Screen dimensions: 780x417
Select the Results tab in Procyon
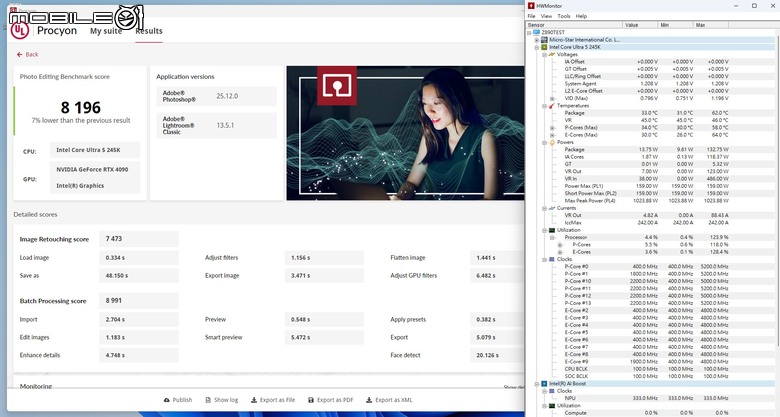[149, 31]
